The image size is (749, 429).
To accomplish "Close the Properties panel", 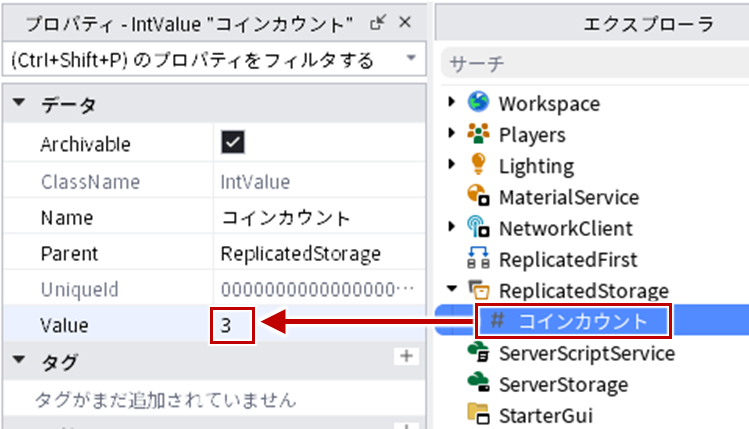I will coord(405,22).
